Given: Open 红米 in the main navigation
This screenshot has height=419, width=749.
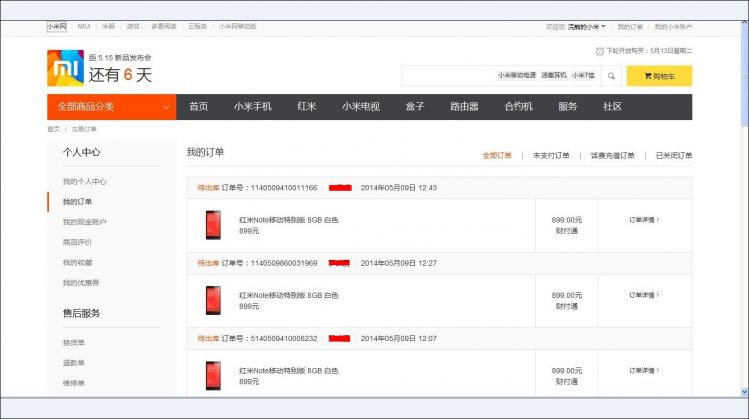Looking at the screenshot, I should pos(307,107).
